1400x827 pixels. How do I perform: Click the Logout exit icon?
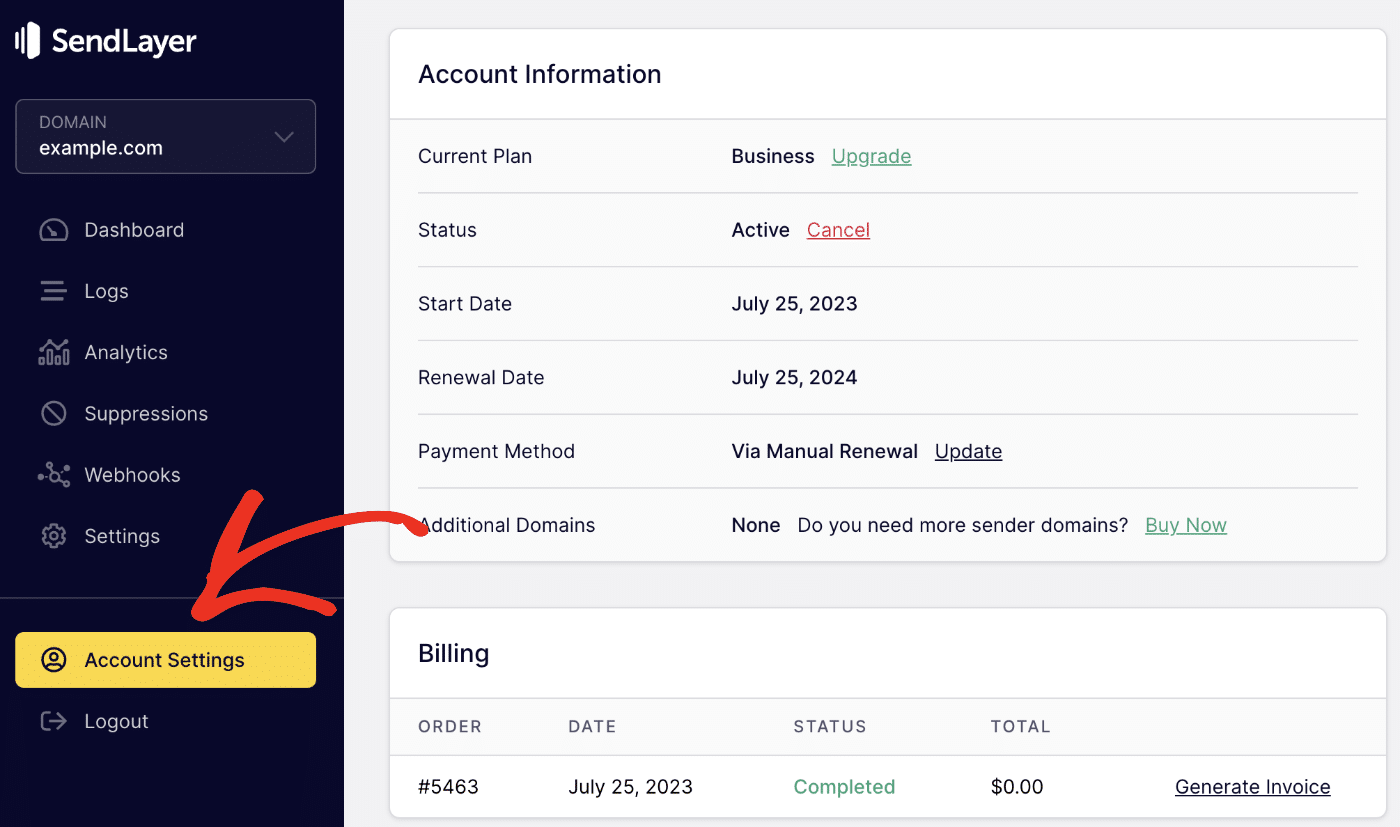53,720
